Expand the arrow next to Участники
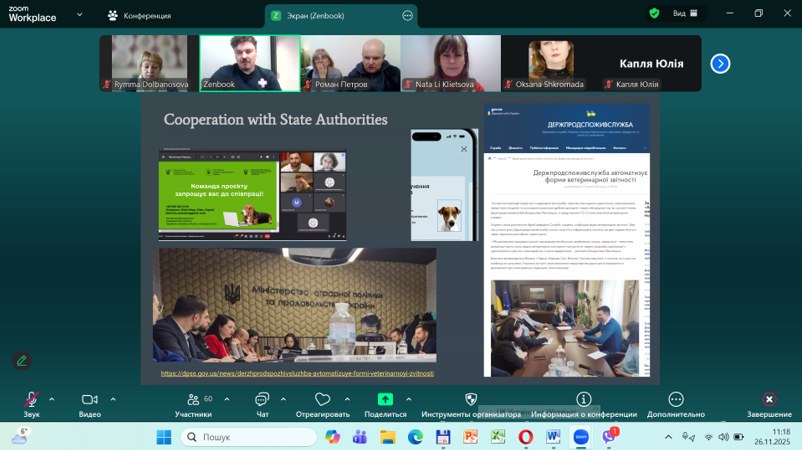Image resolution: width=803 pixels, height=450 pixels. pyautogui.click(x=227, y=398)
